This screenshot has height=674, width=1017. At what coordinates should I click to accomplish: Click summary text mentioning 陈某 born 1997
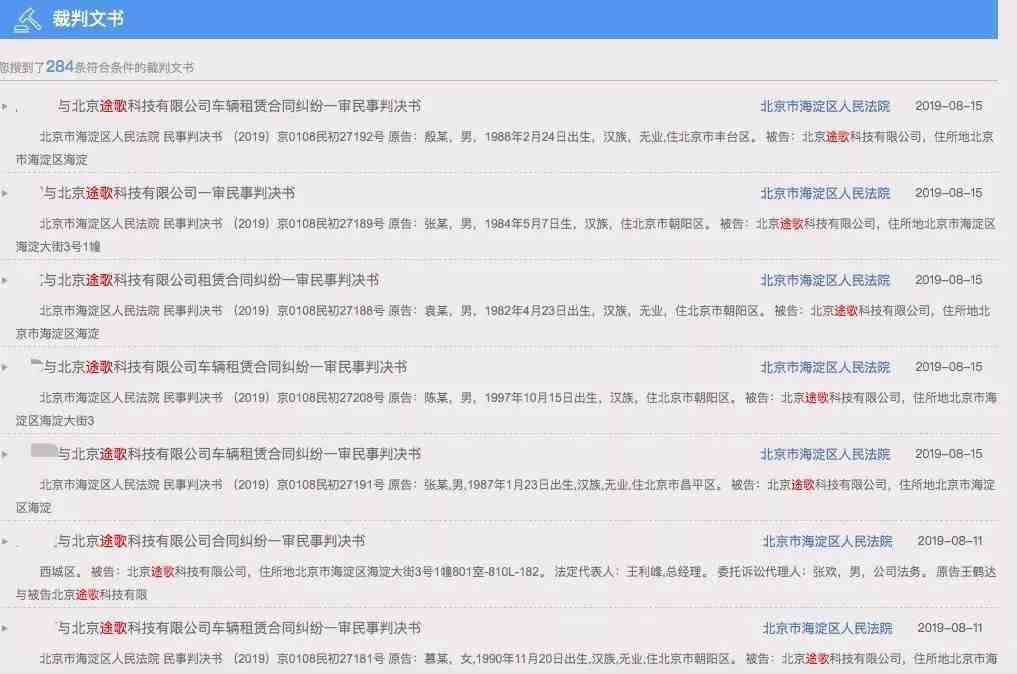tap(506, 408)
